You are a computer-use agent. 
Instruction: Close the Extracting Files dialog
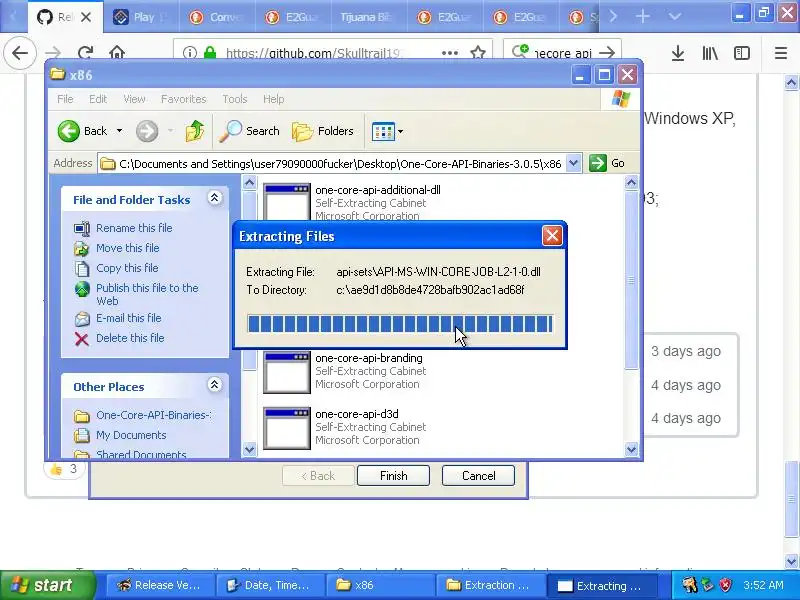point(552,236)
